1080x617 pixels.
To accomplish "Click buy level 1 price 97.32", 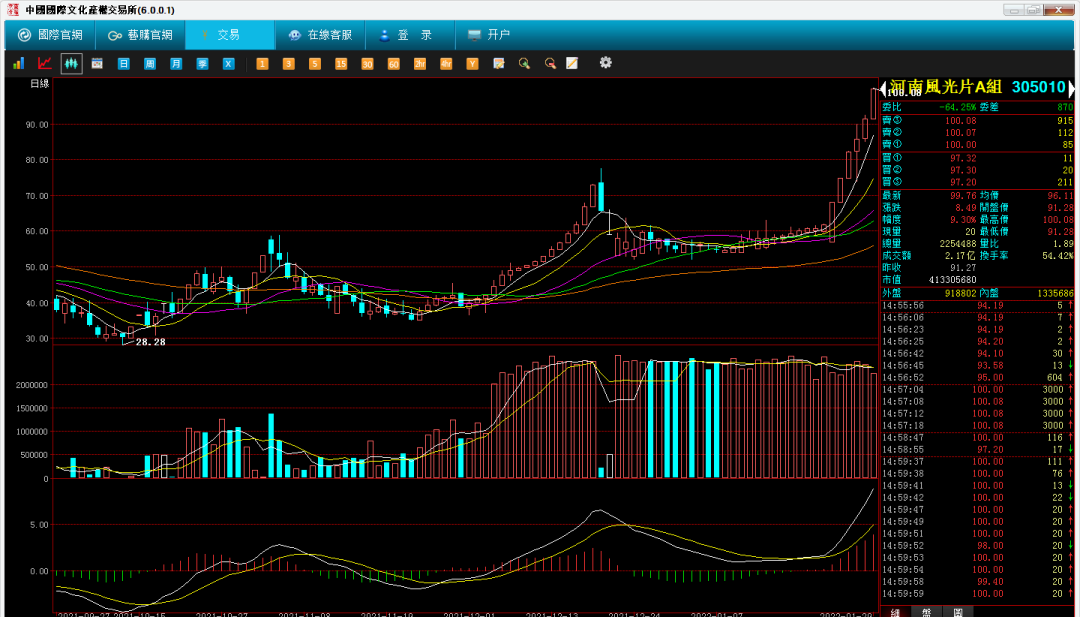I will [963, 158].
